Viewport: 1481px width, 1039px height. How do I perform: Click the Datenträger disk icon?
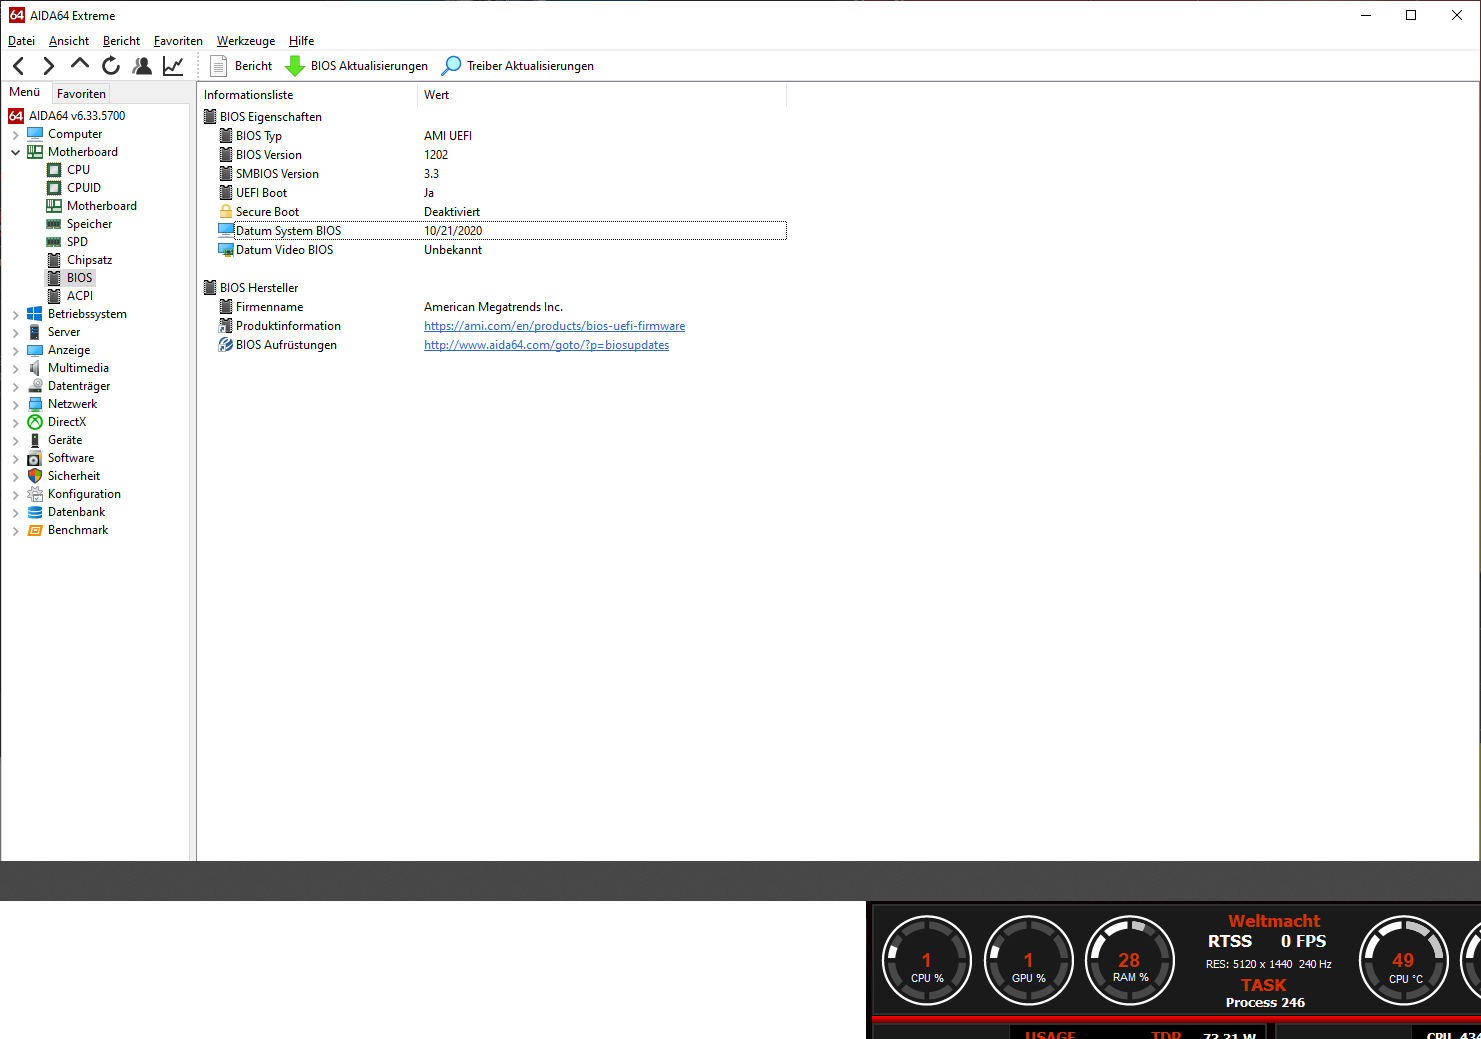pos(35,386)
